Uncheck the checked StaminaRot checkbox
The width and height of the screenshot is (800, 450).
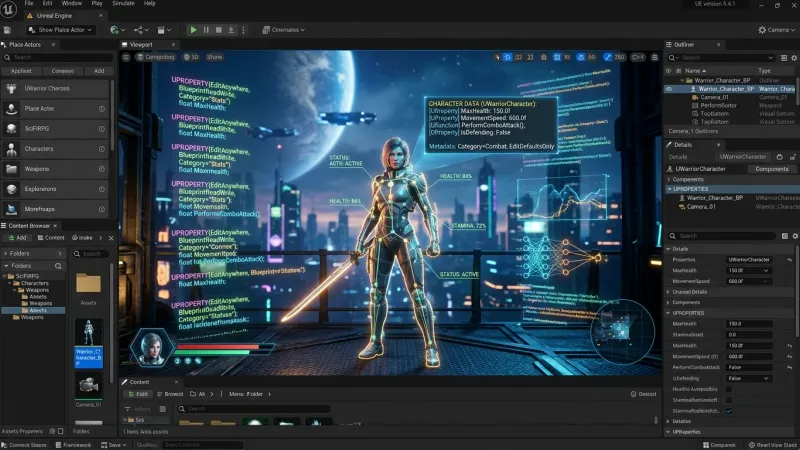click(x=729, y=411)
